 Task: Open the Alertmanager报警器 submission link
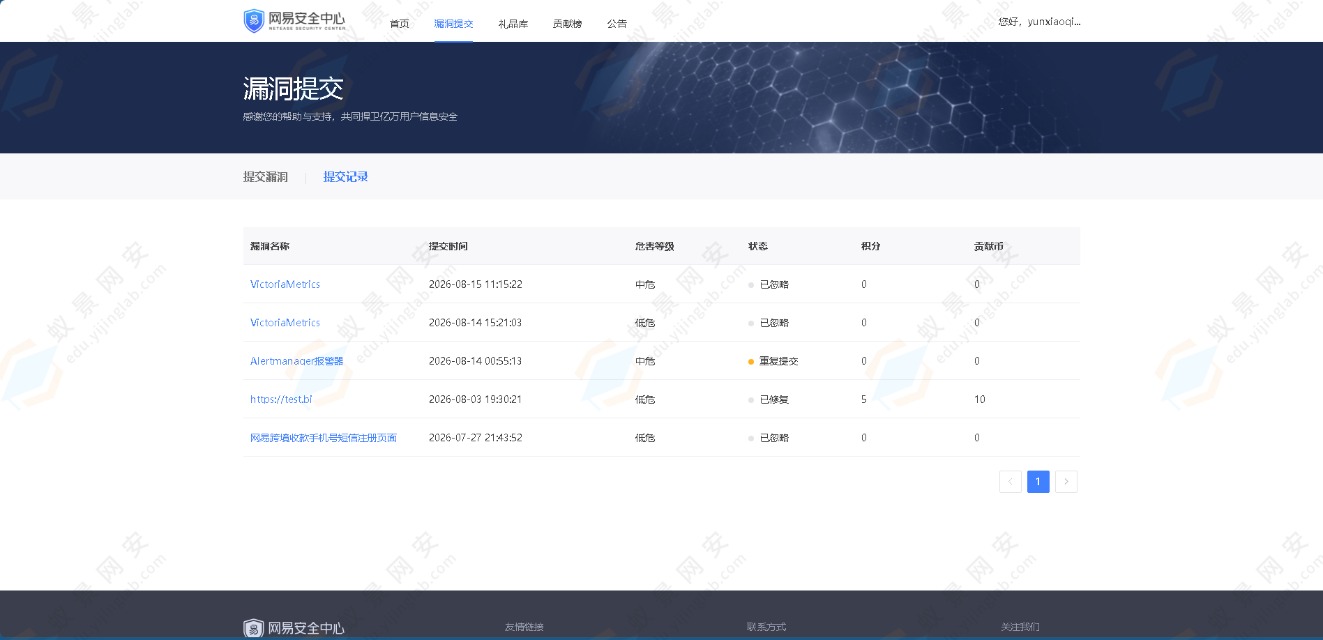(x=297, y=361)
